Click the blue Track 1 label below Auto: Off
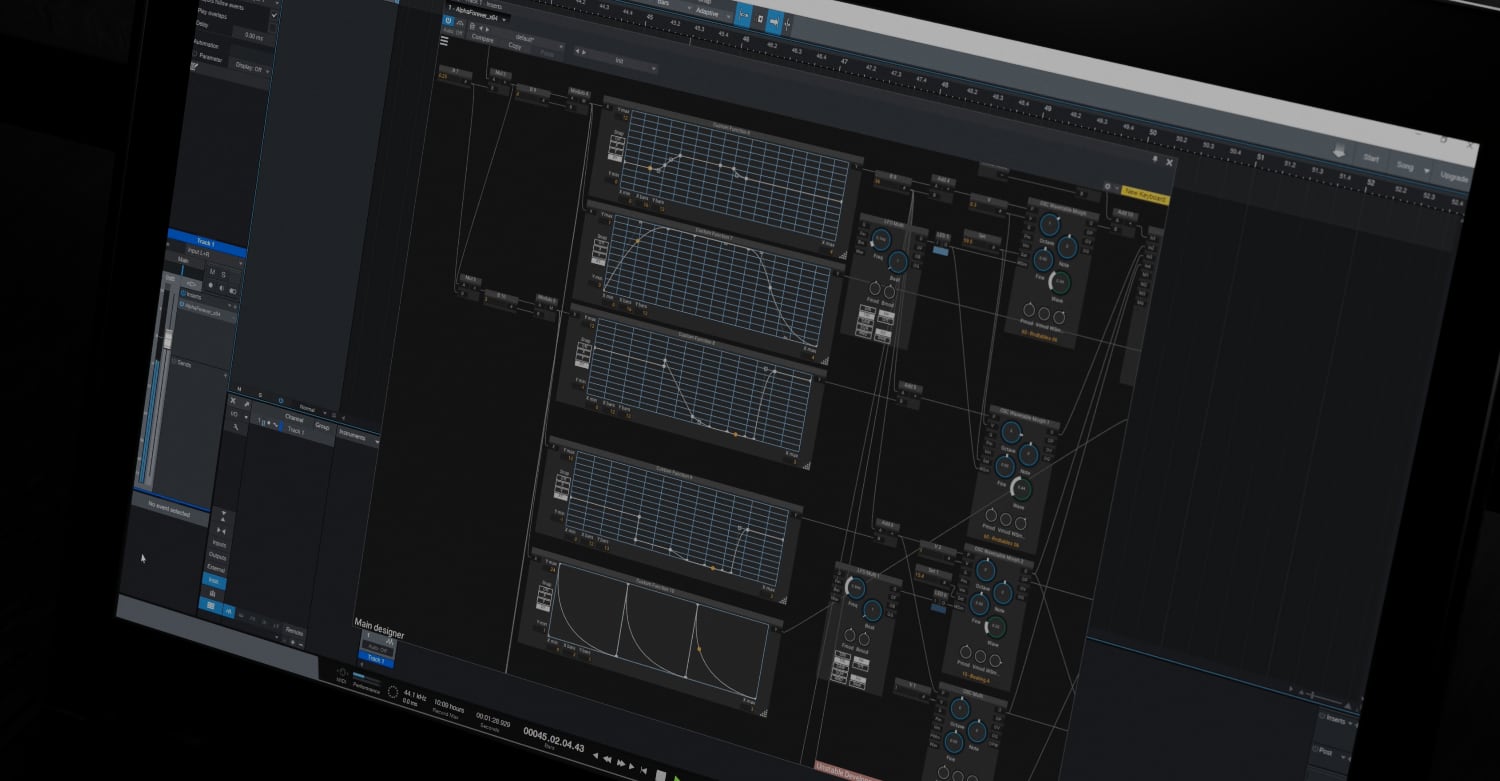 (376, 659)
